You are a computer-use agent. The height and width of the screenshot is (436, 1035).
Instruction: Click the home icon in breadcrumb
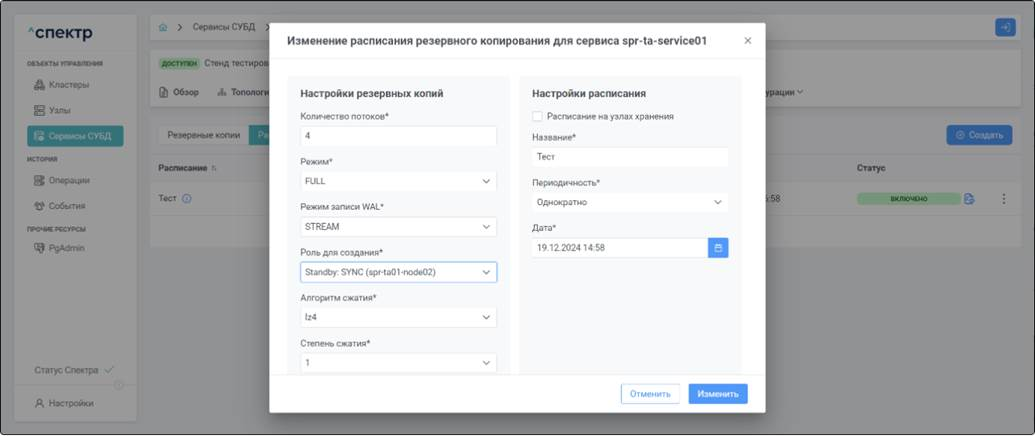pos(163,26)
